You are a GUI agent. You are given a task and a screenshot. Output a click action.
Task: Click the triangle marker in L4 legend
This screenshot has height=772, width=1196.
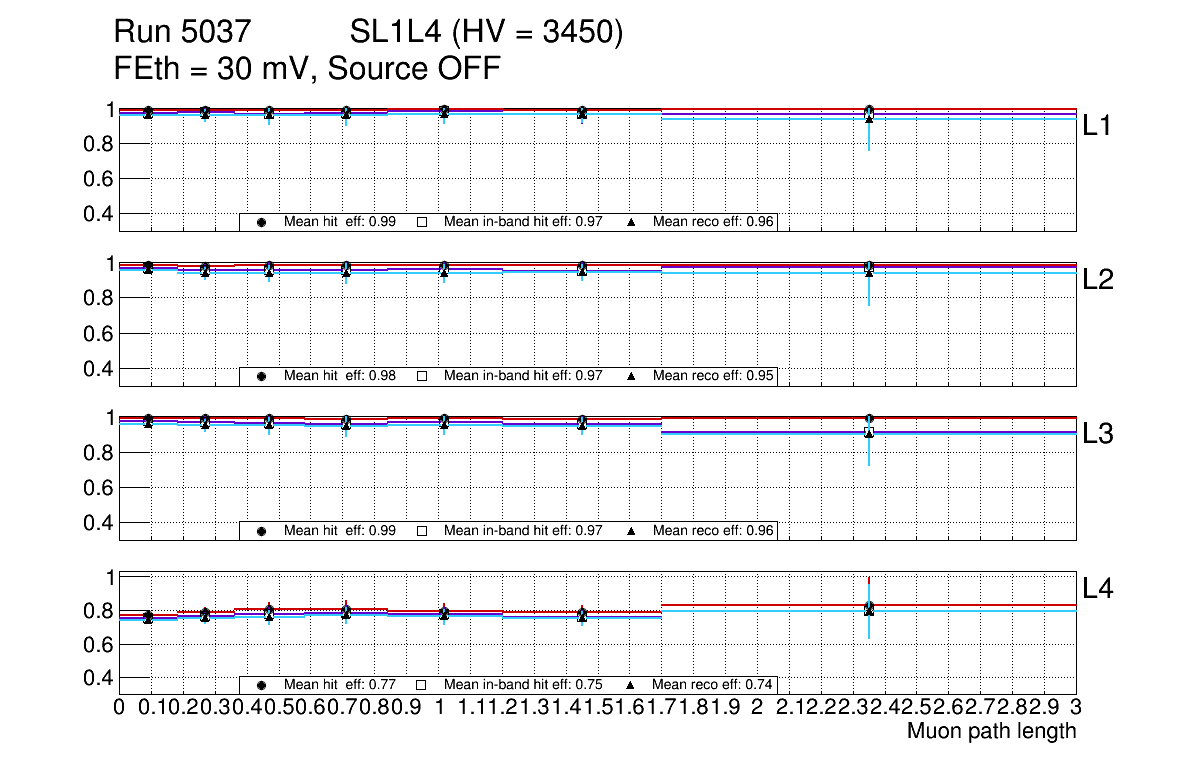[x=631, y=685]
